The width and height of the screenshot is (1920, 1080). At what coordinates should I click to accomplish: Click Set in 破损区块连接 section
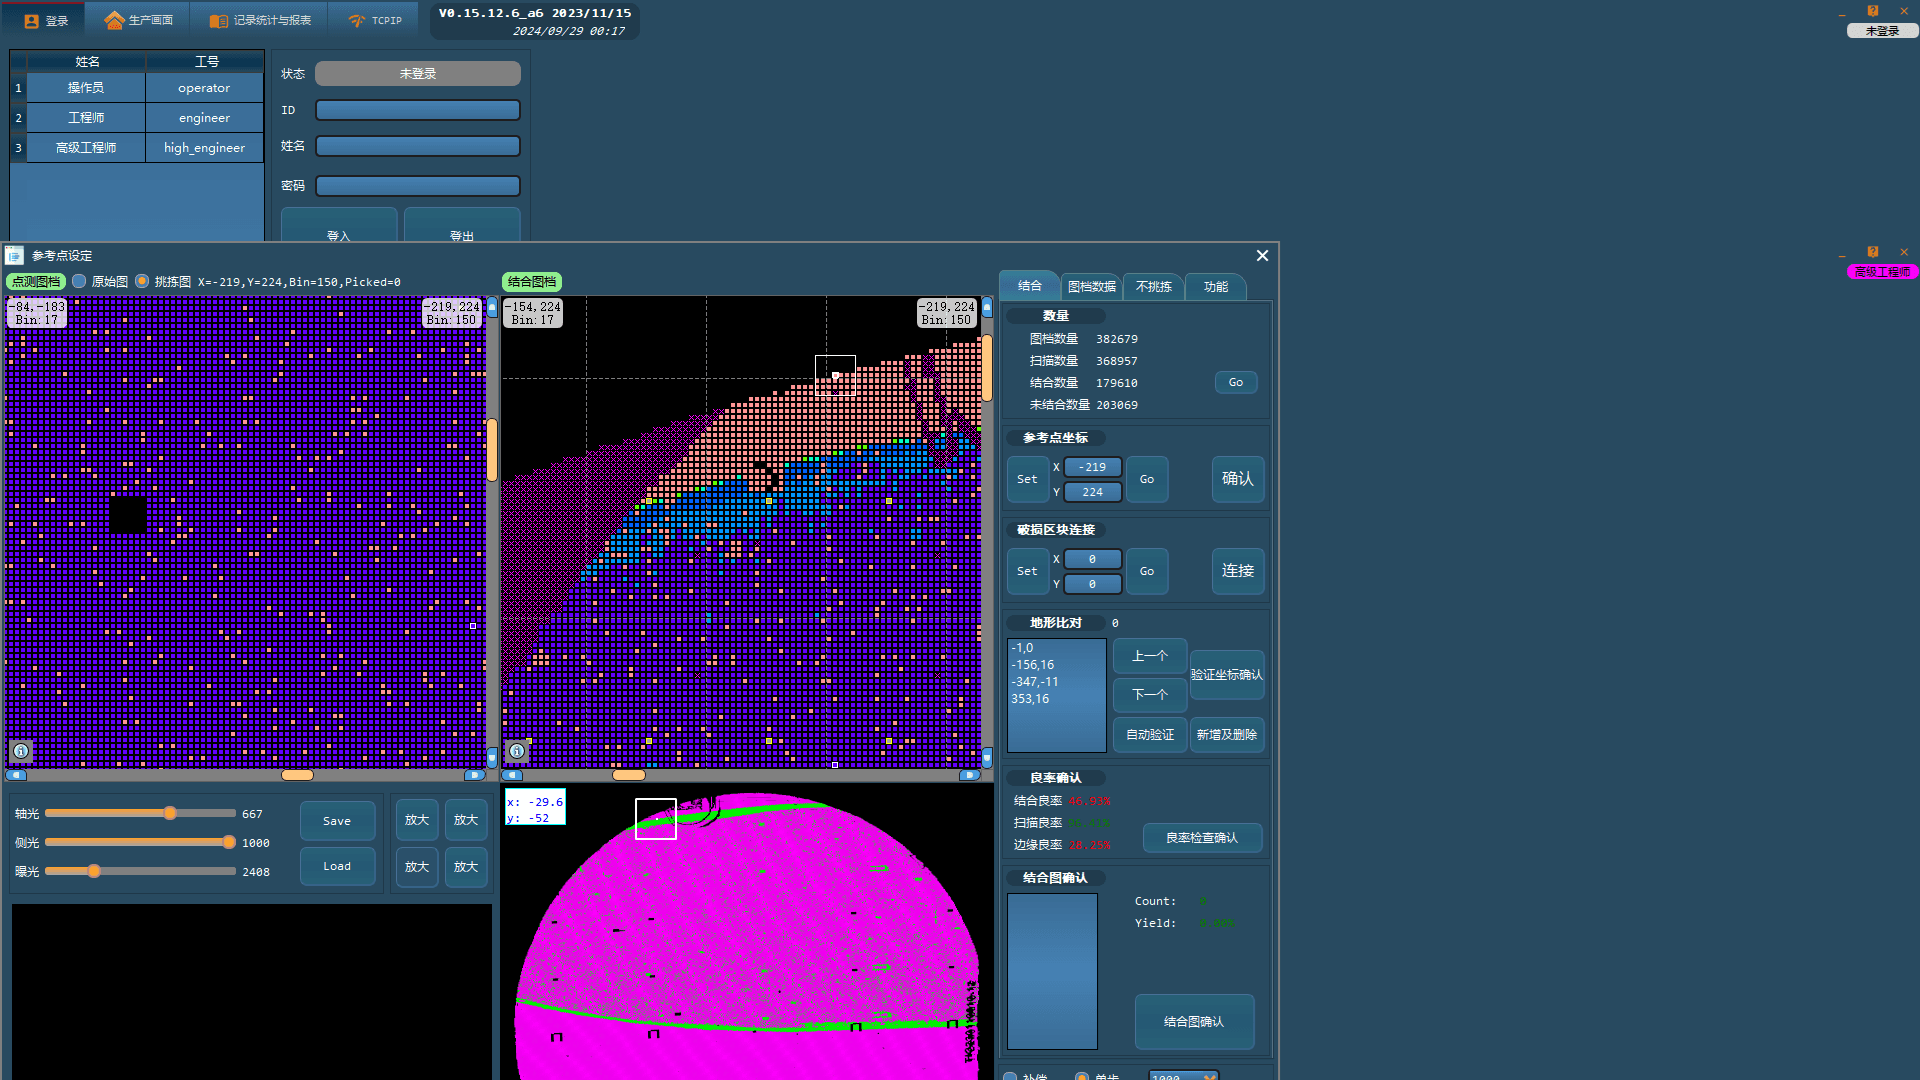(x=1027, y=572)
